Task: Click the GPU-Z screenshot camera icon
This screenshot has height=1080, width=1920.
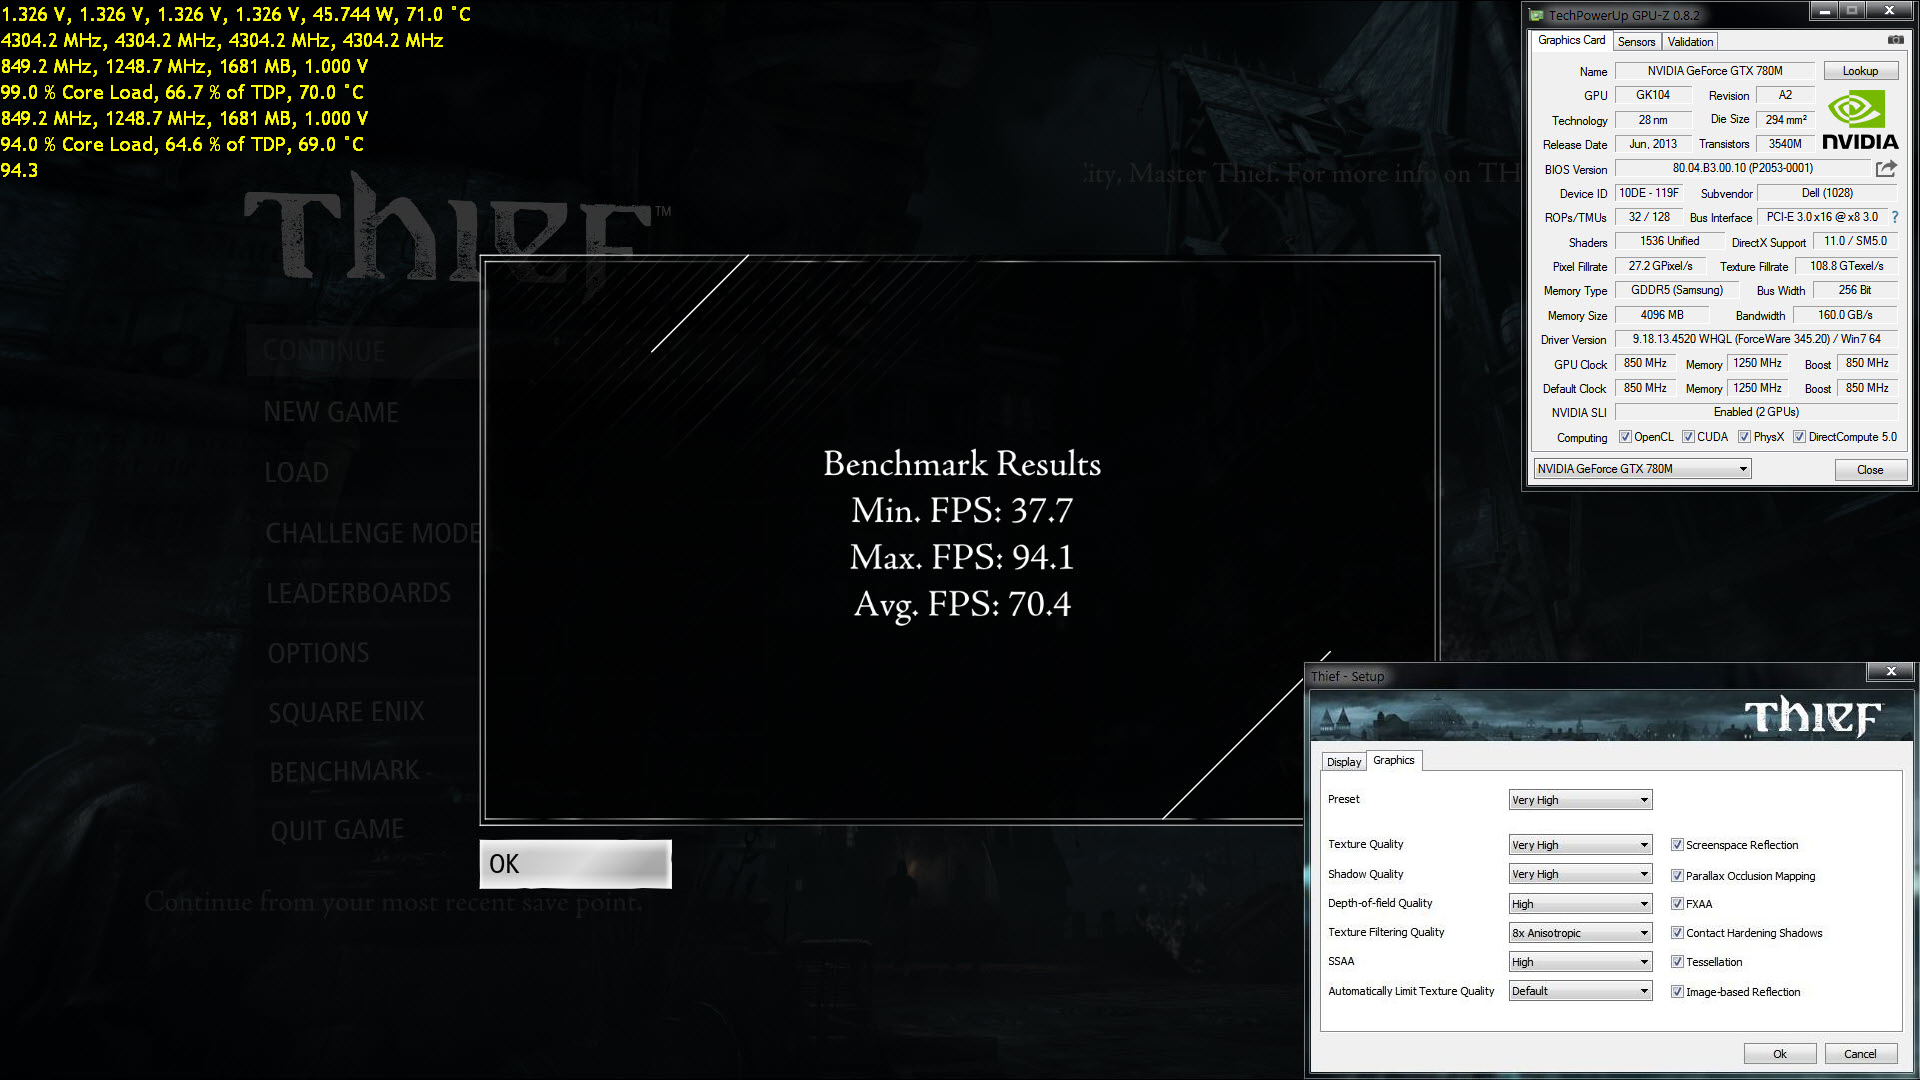Action: coord(1895,40)
